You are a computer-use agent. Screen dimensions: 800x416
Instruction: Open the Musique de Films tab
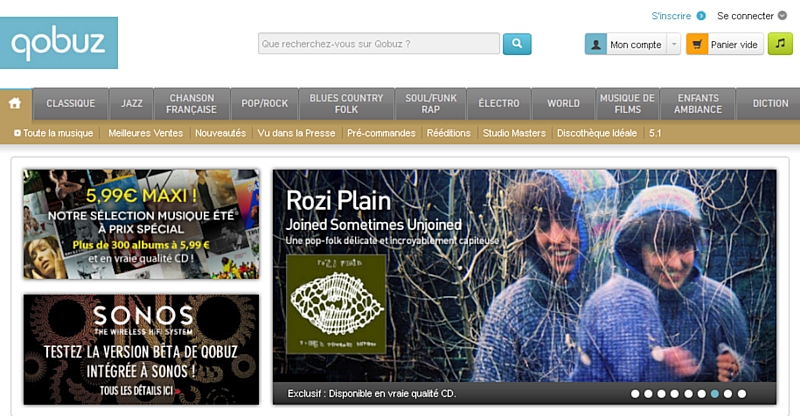[x=628, y=104]
